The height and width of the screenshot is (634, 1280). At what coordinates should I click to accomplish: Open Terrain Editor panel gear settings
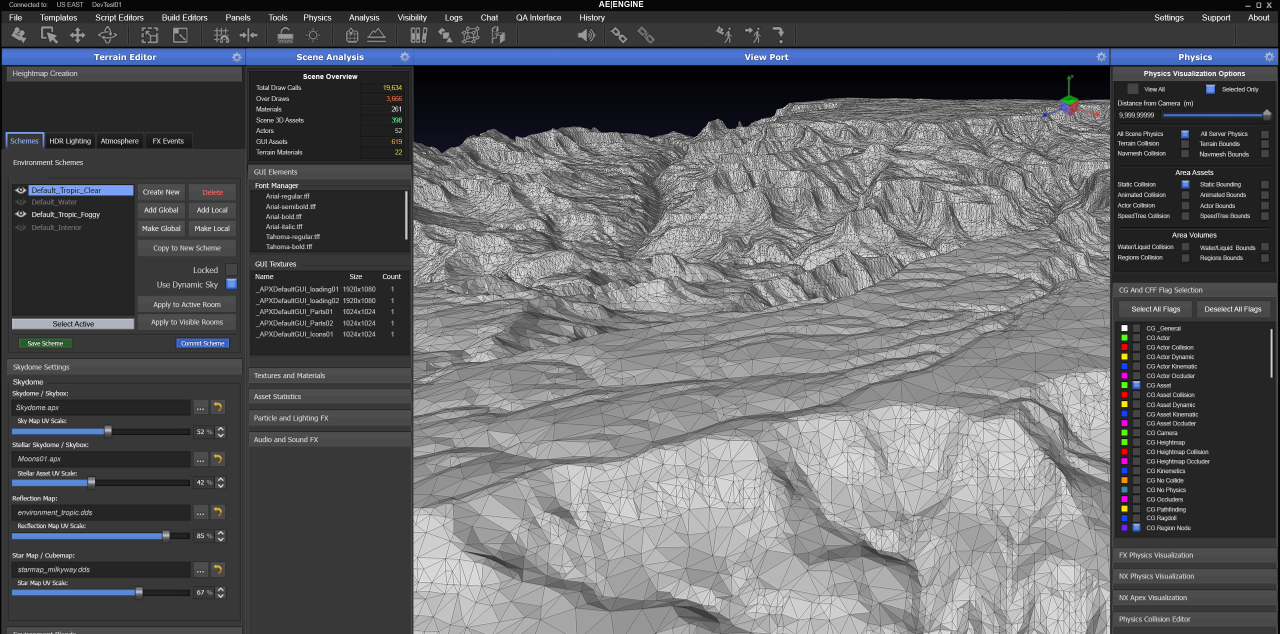pyautogui.click(x=236, y=57)
